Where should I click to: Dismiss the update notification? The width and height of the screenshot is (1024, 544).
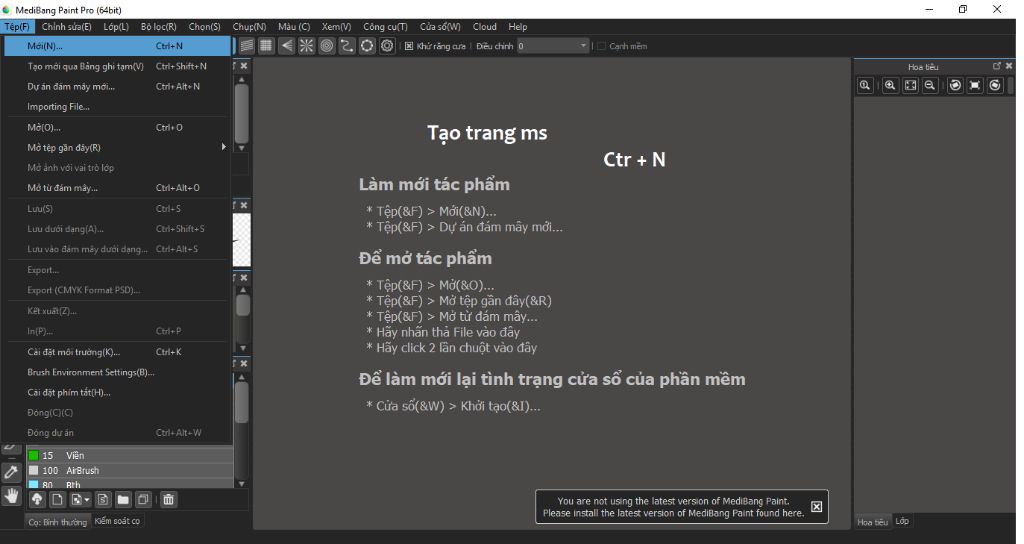[816, 507]
